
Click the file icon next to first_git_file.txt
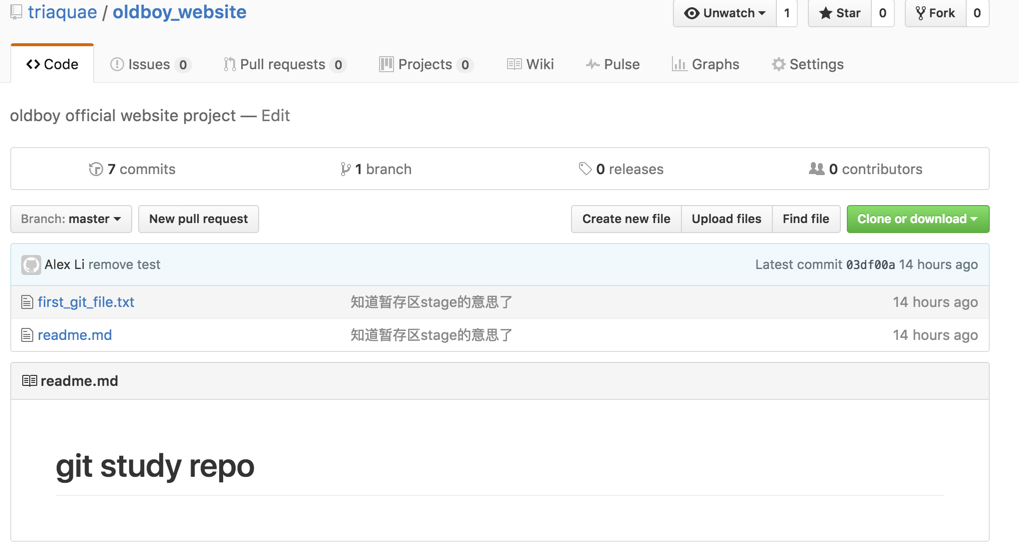(x=27, y=302)
